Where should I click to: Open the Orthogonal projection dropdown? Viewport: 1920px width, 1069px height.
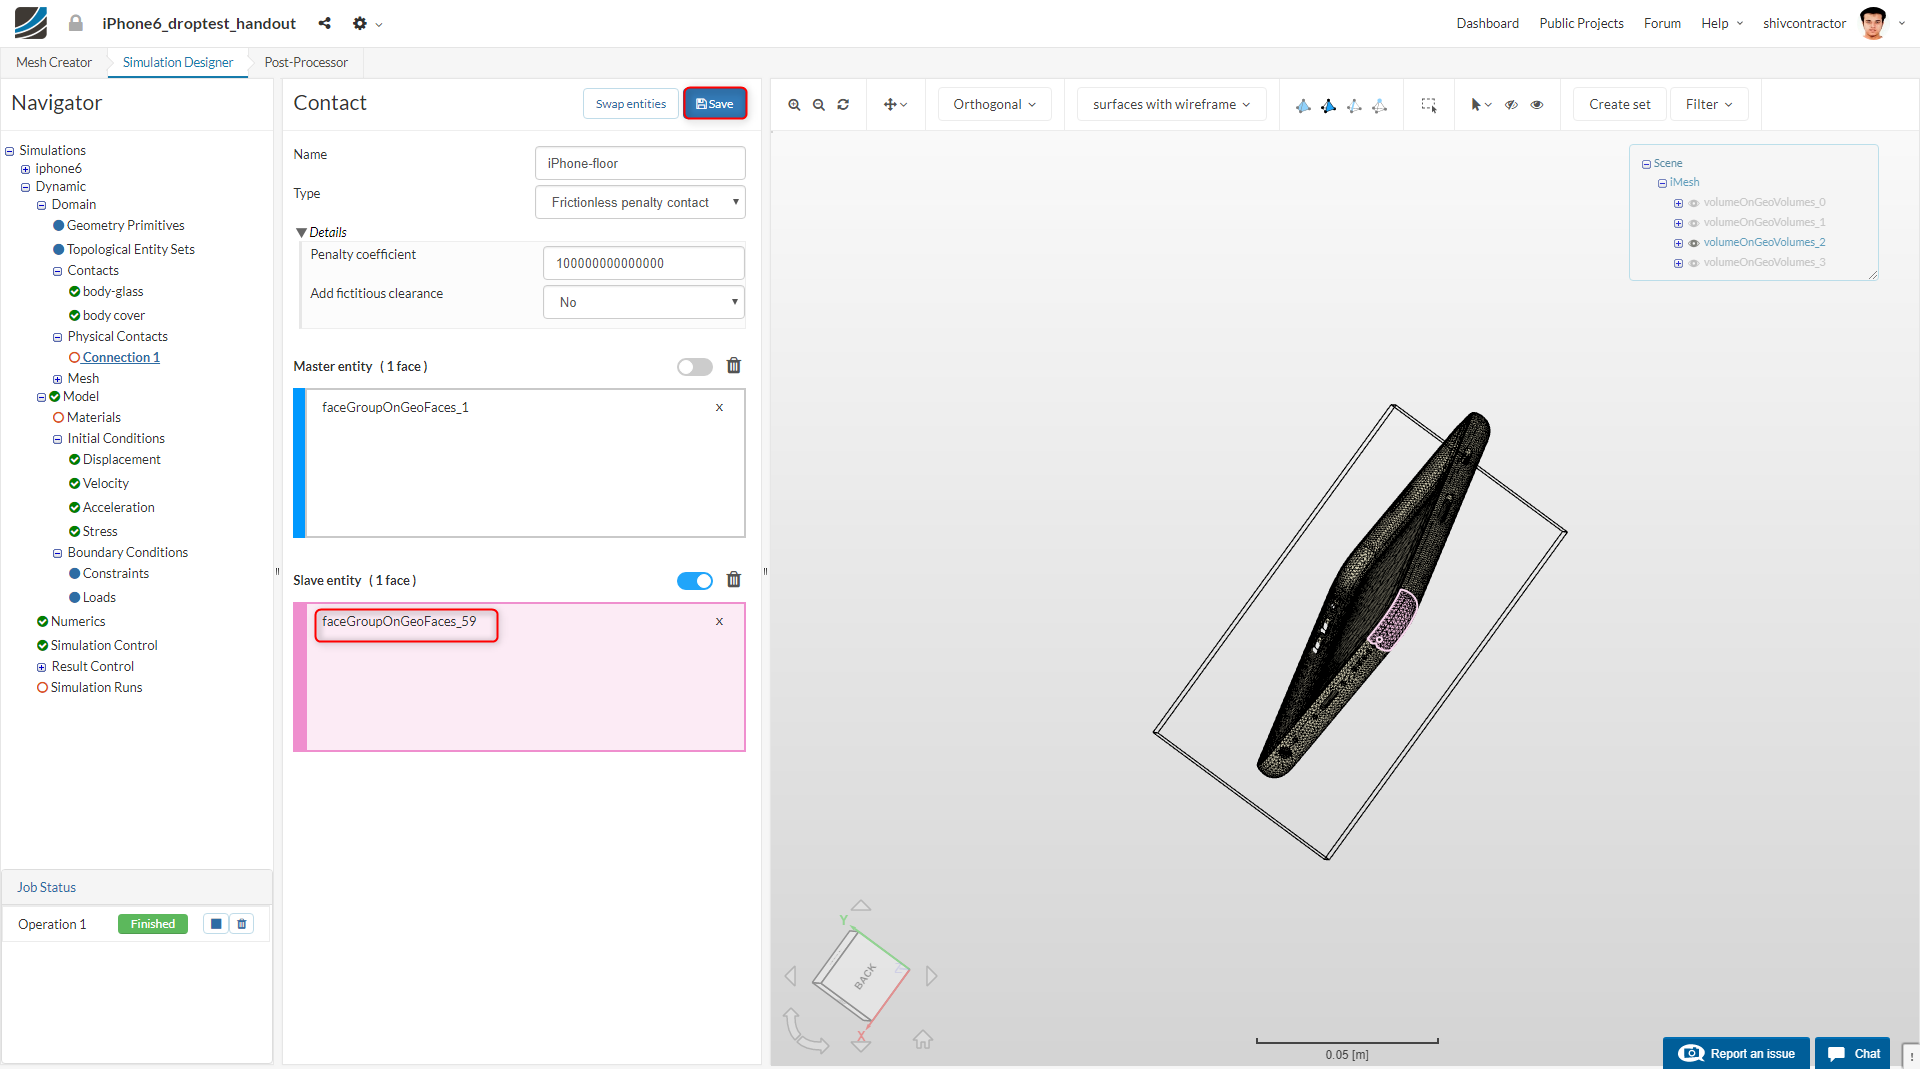pos(995,104)
